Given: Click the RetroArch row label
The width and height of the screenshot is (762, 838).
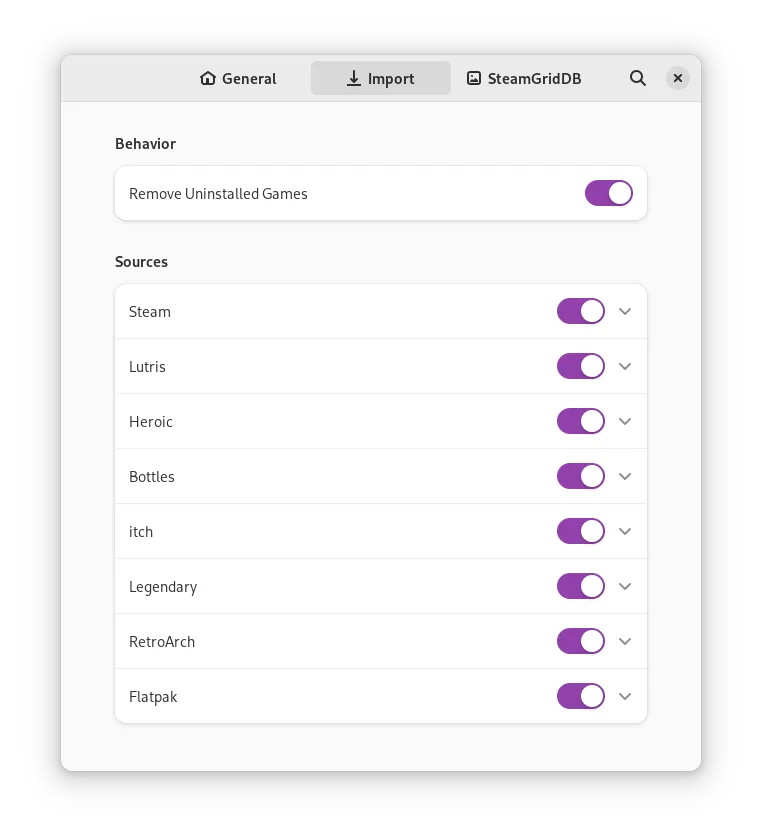Looking at the screenshot, I should pyautogui.click(x=162, y=642).
